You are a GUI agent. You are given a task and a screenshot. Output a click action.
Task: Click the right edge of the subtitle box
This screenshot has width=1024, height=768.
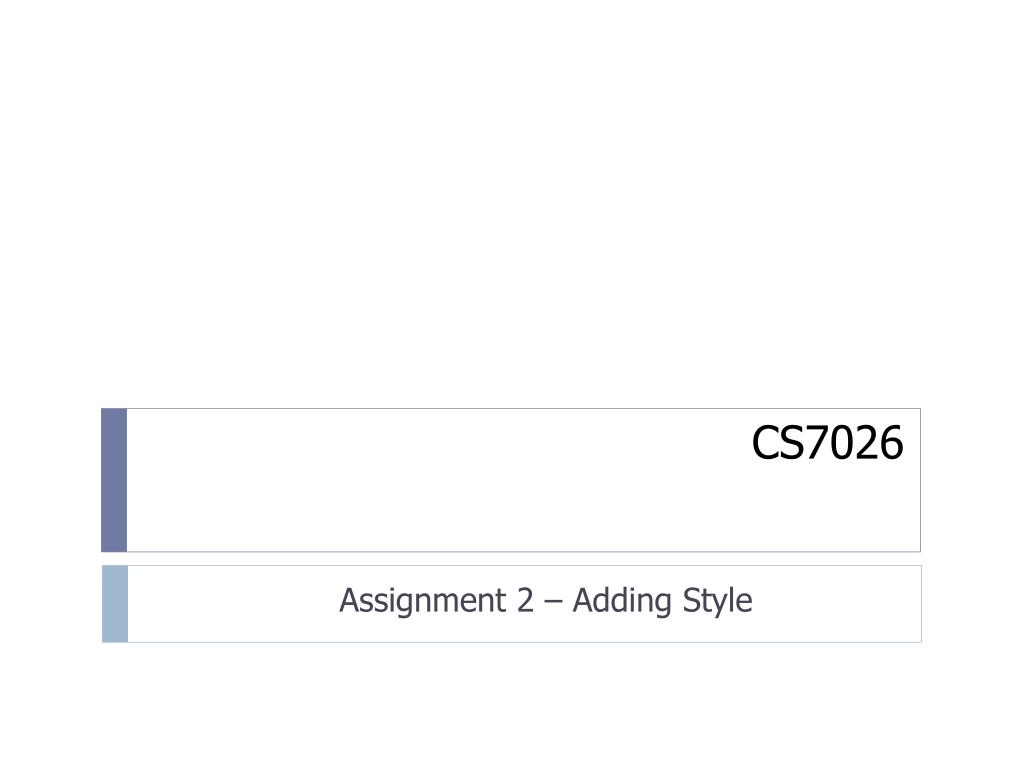921,603
